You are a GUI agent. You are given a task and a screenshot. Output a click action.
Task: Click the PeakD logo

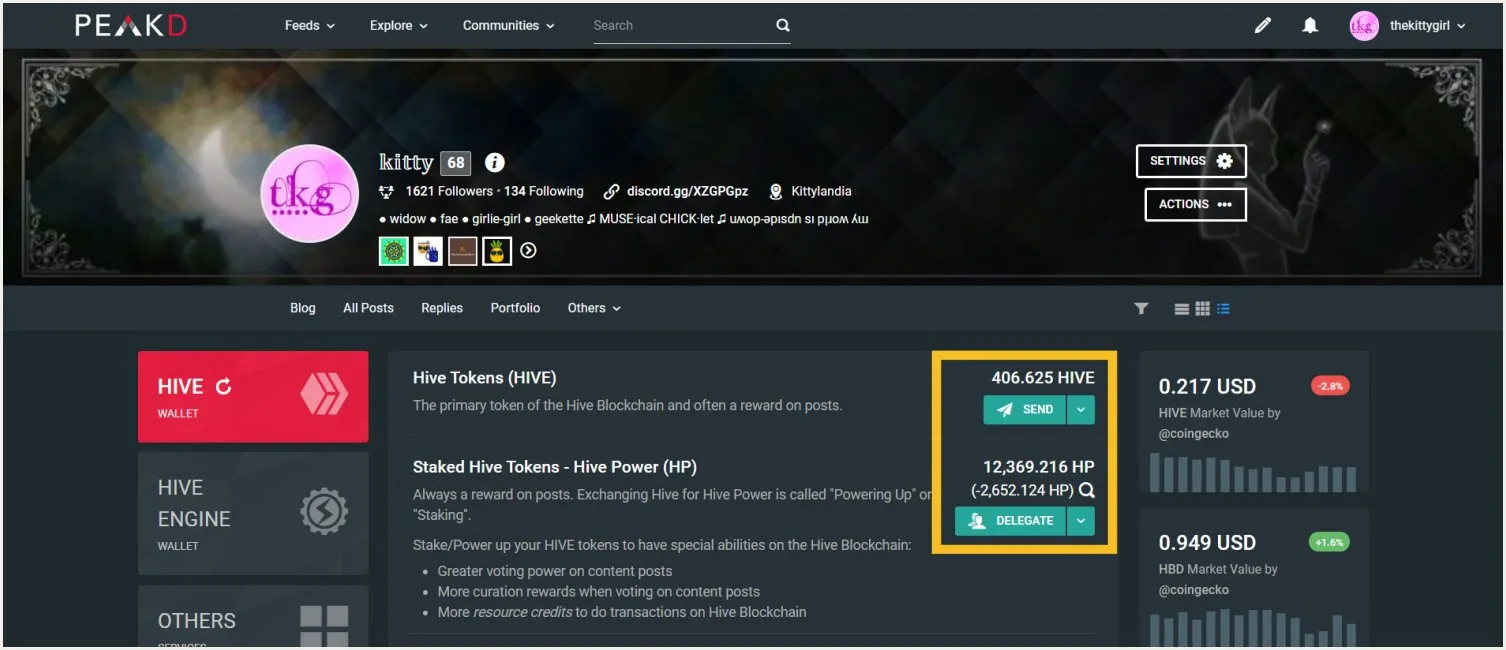[130, 25]
